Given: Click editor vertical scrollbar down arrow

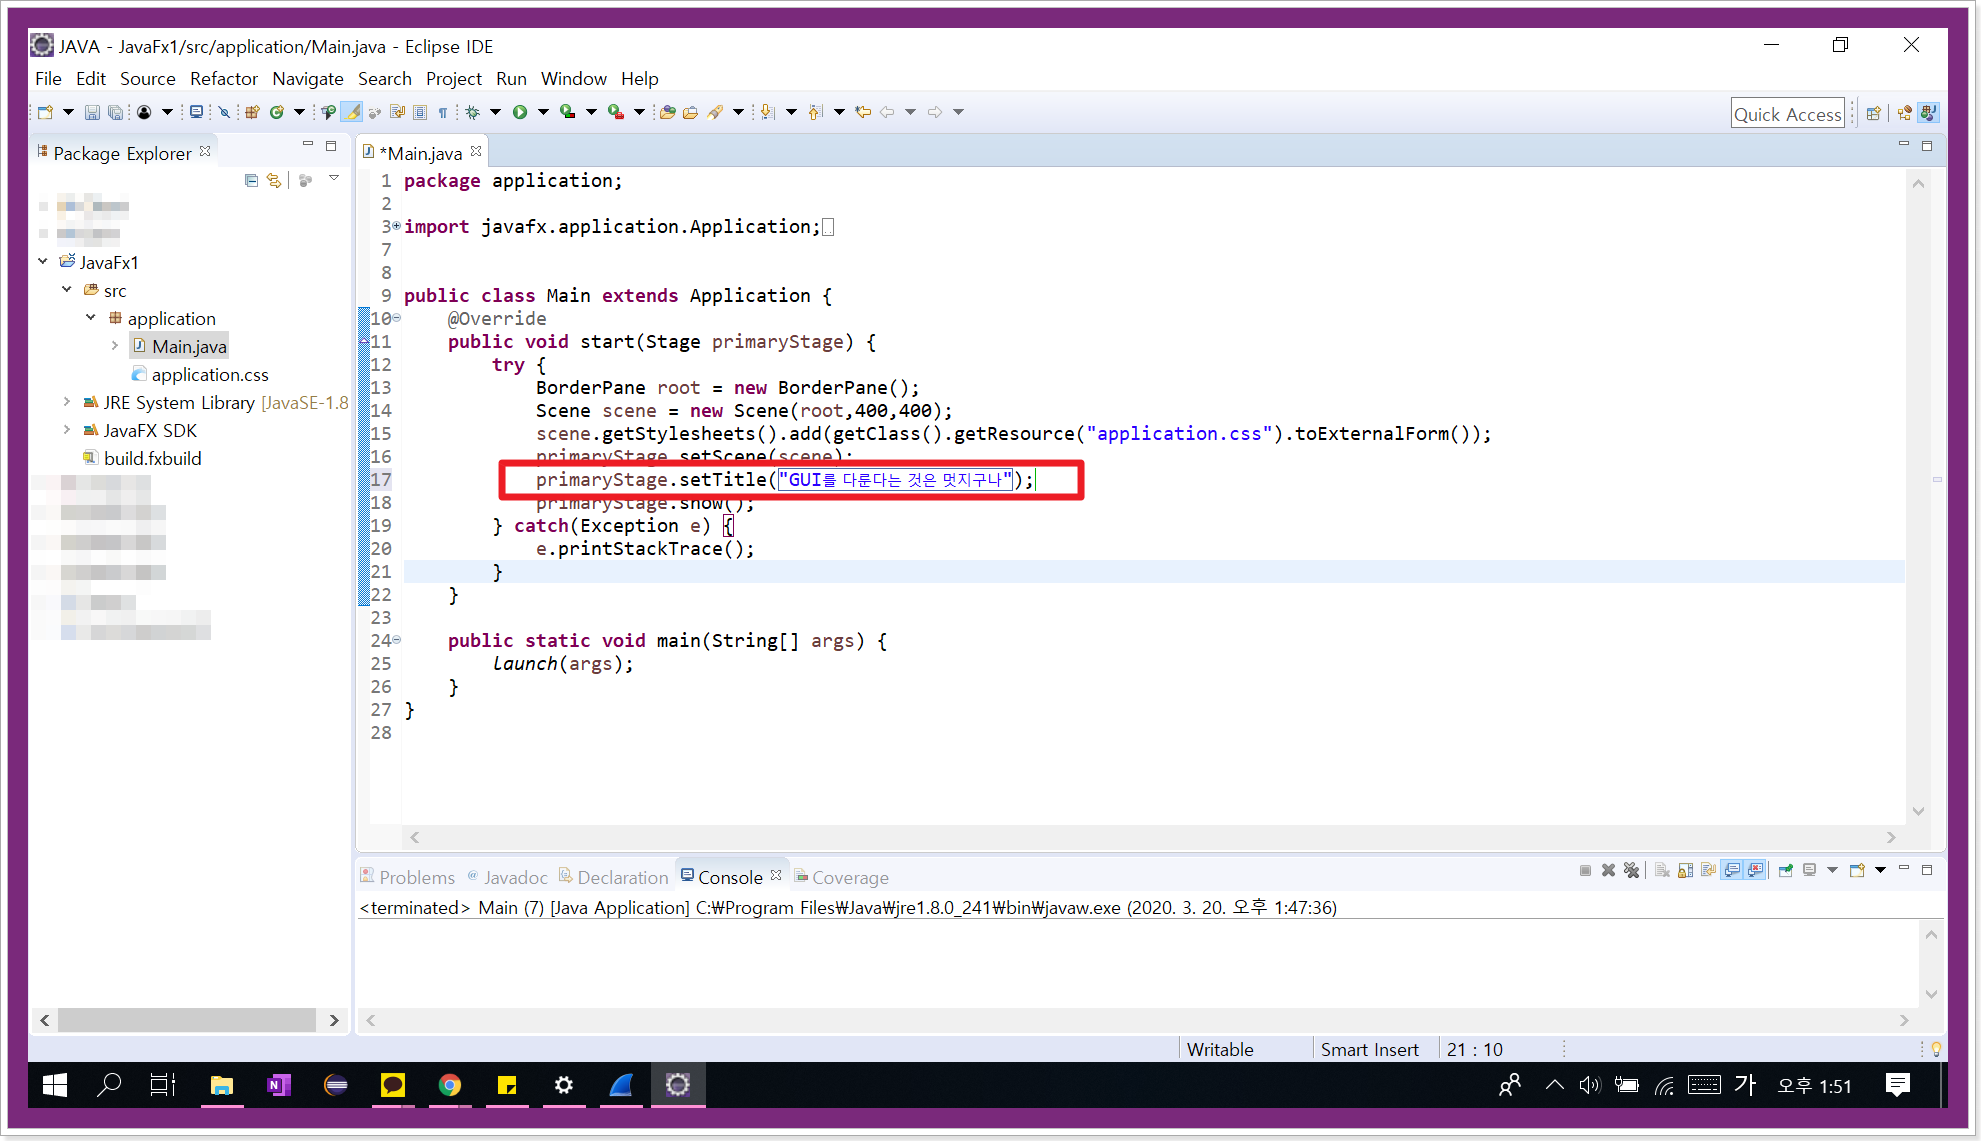Looking at the screenshot, I should 1918,811.
